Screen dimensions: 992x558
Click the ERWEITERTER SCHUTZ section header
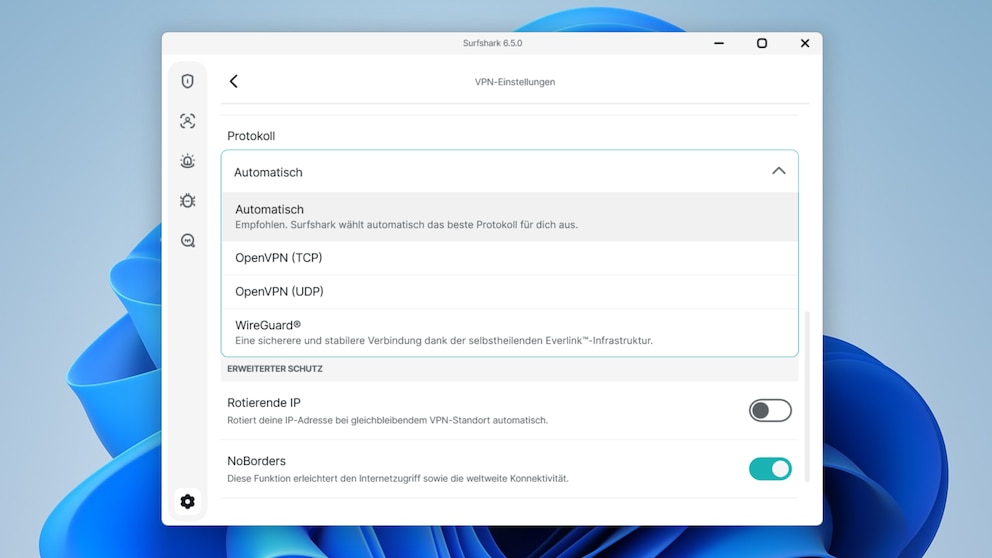pos(275,368)
